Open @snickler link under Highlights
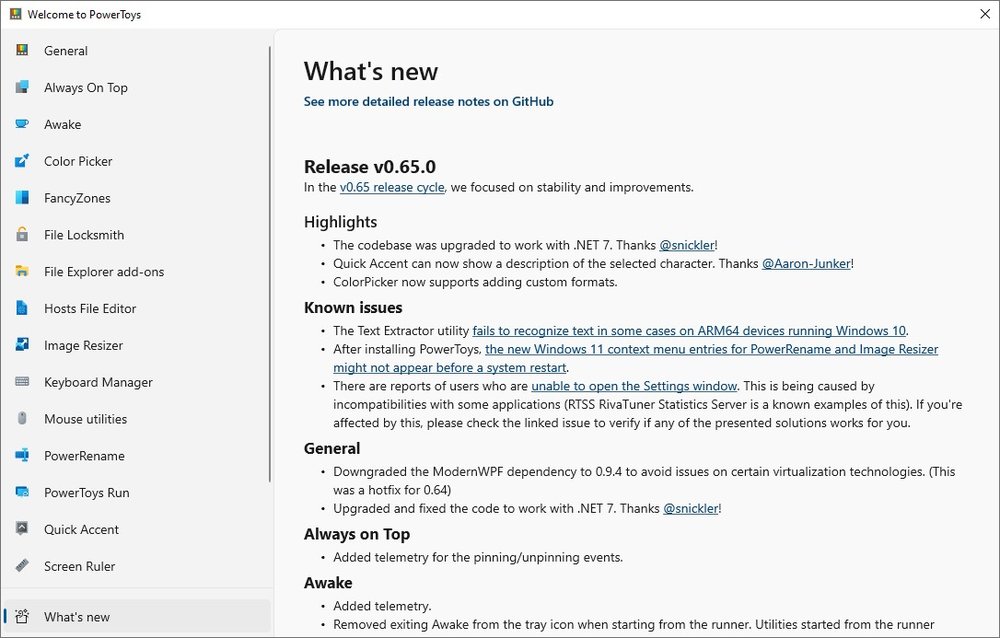Viewport: 1000px width, 638px height. click(687, 245)
